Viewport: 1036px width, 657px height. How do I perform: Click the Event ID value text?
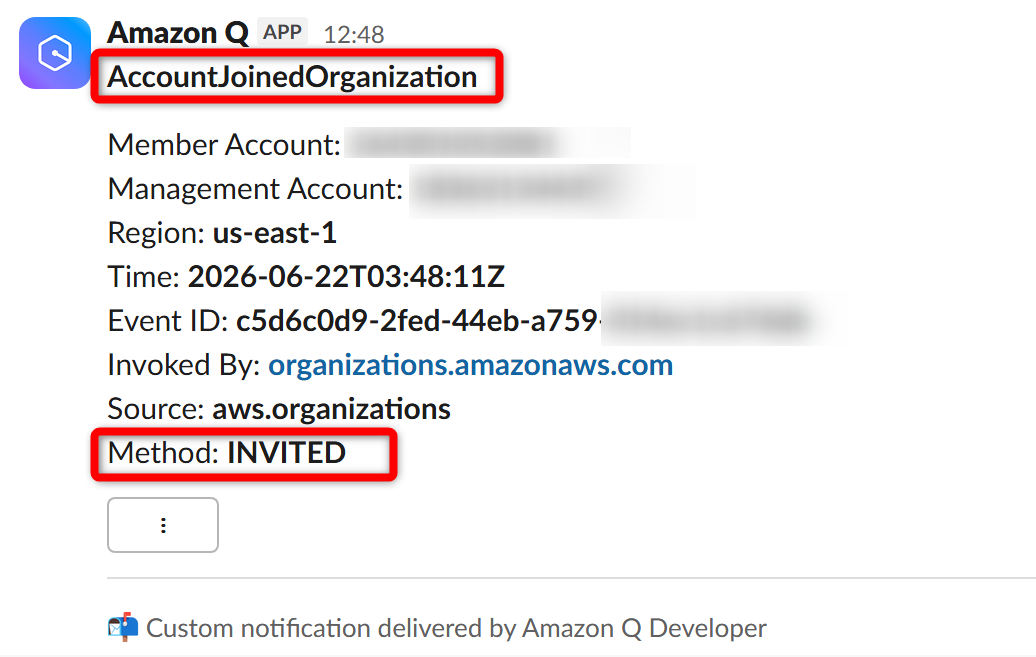click(418, 321)
